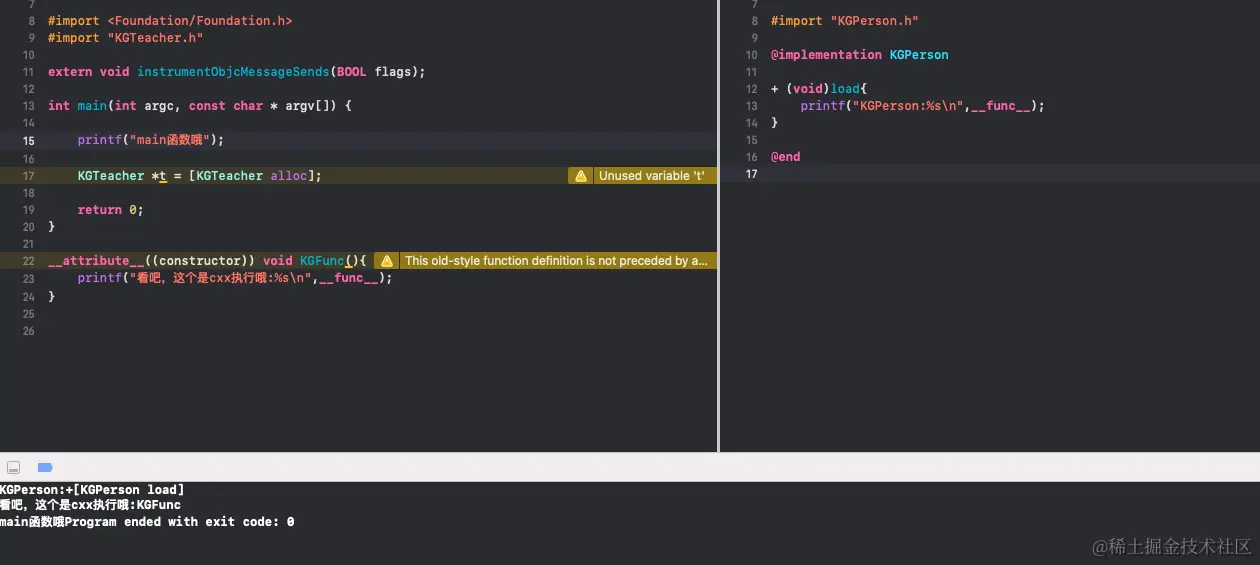Click line number 23 in the left editor gutter
Image resolution: width=1260 pixels, height=565 pixels.
[x=28, y=278]
